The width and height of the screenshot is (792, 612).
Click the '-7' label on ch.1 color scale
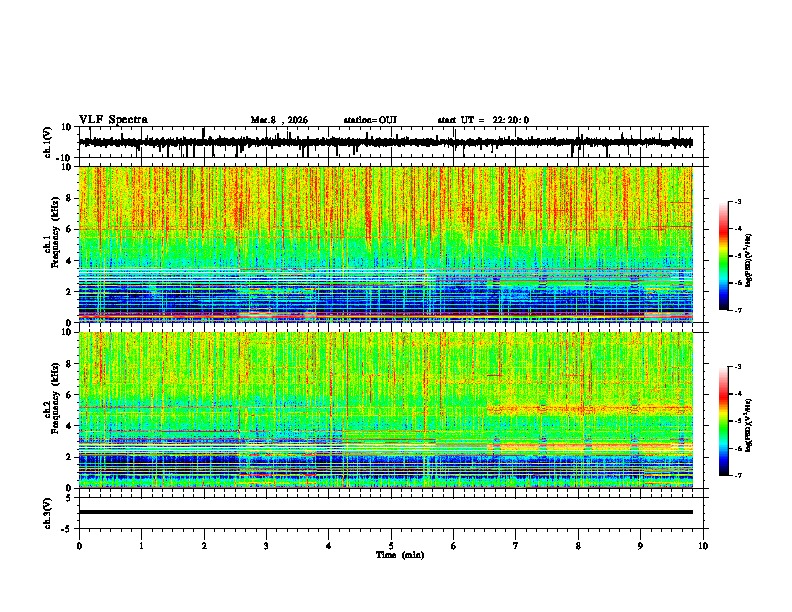(x=737, y=310)
